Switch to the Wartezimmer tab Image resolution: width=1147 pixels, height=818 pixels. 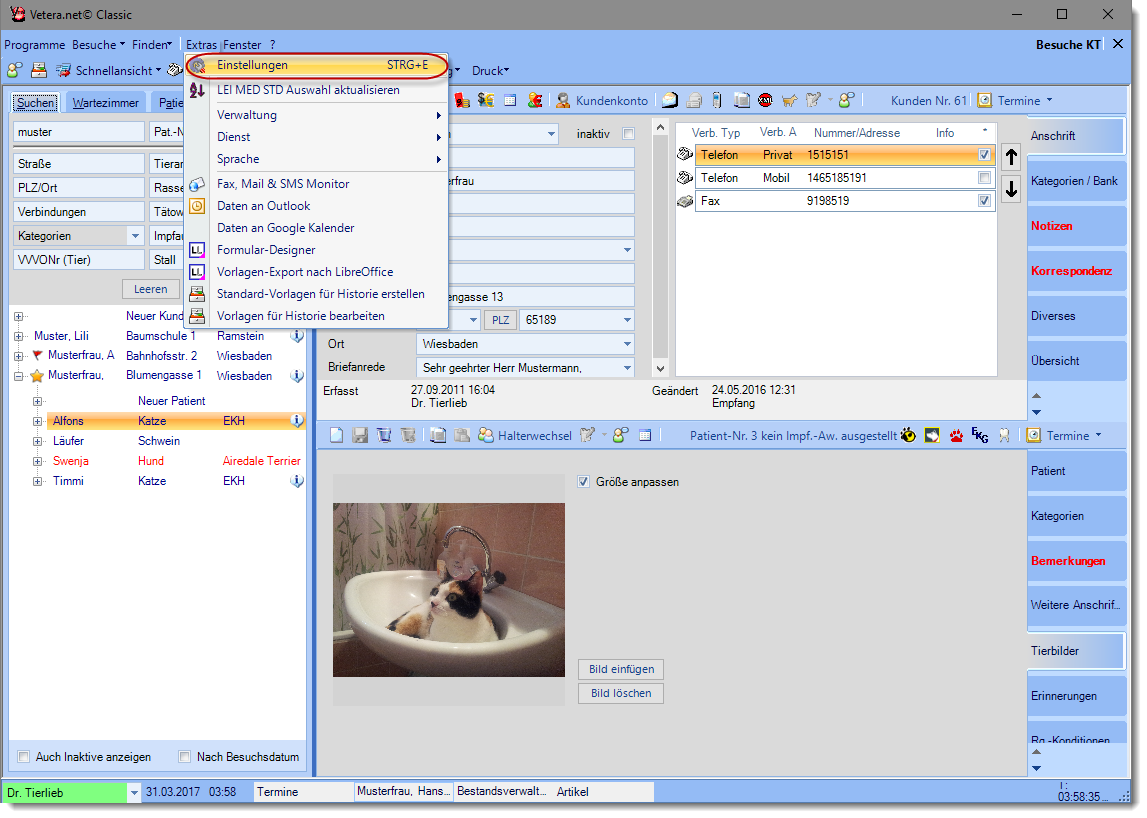tap(106, 103)
